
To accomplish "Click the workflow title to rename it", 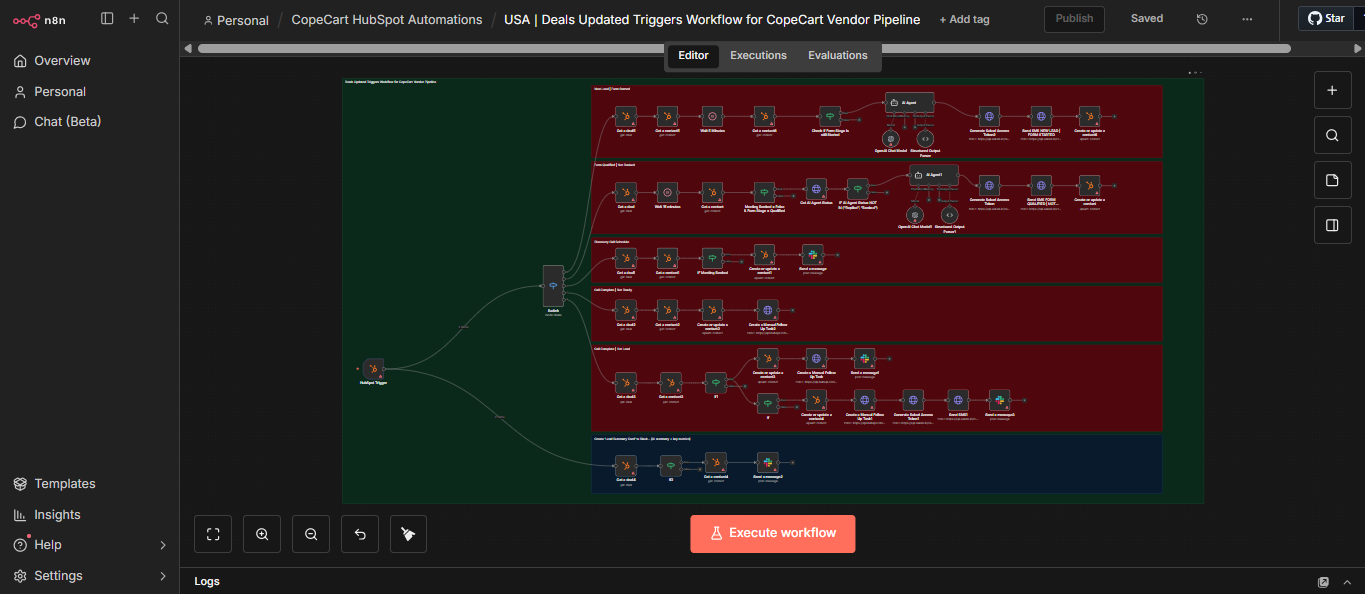I will (x=712, y=20).
